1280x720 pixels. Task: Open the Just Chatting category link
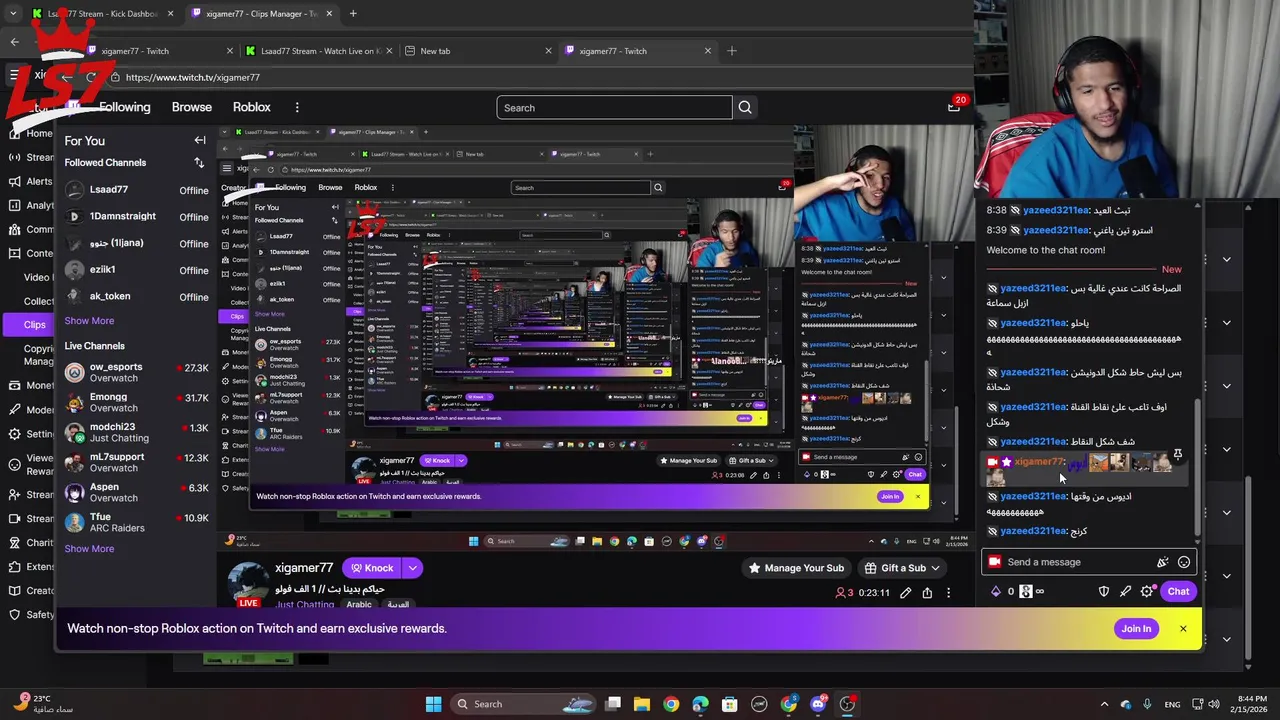pos(305,605)
